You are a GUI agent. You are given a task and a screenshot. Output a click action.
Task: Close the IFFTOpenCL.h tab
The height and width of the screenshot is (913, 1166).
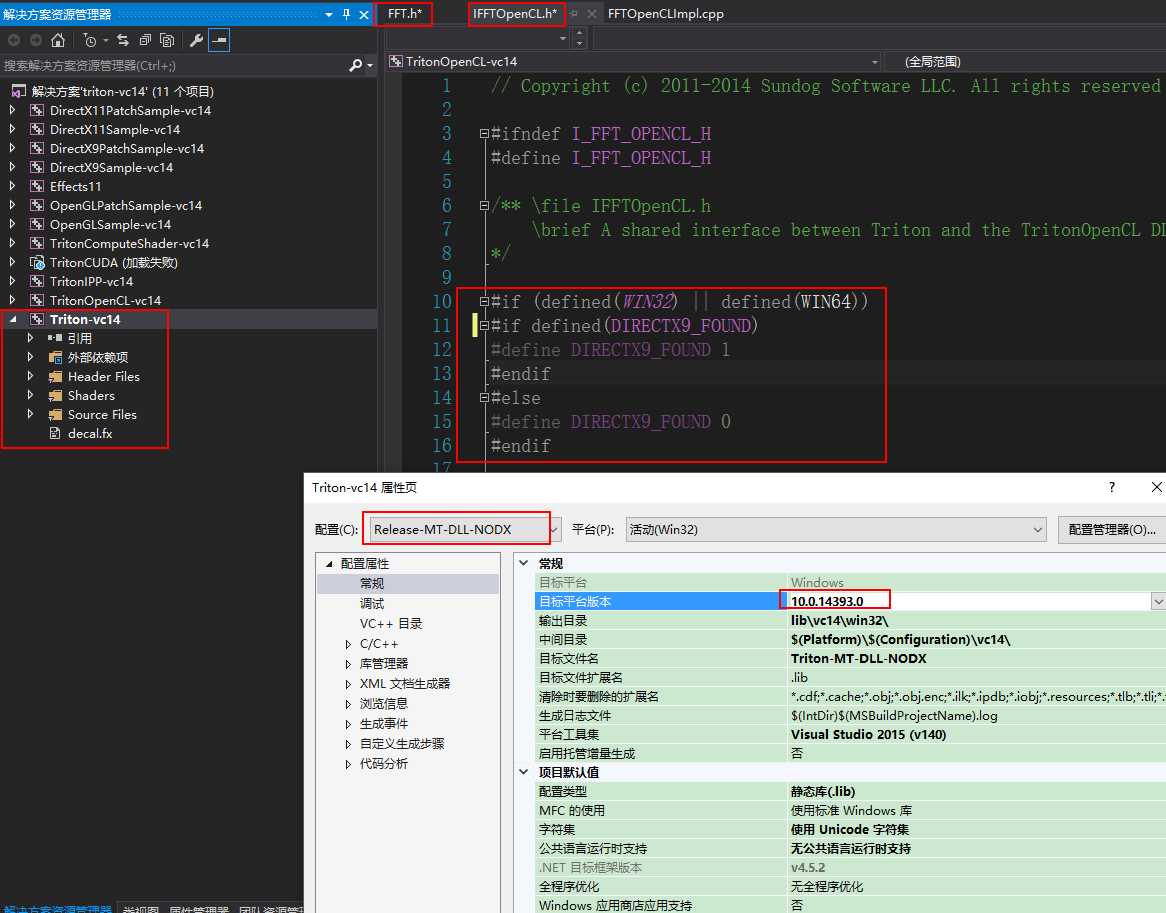pos(591,13)
